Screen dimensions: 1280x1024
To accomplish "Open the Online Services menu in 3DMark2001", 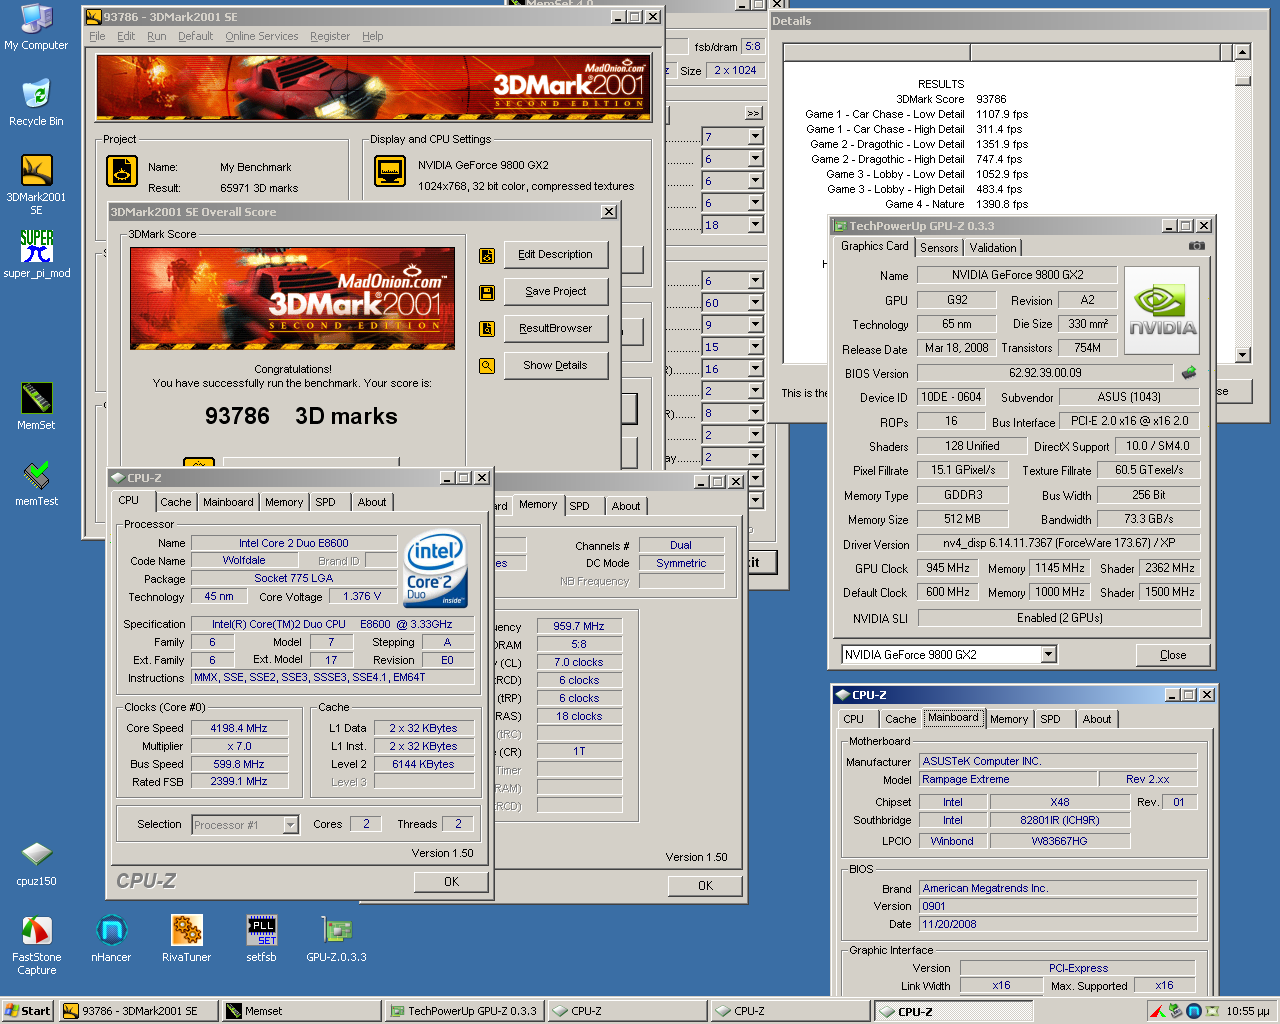I will click(261, 36).
